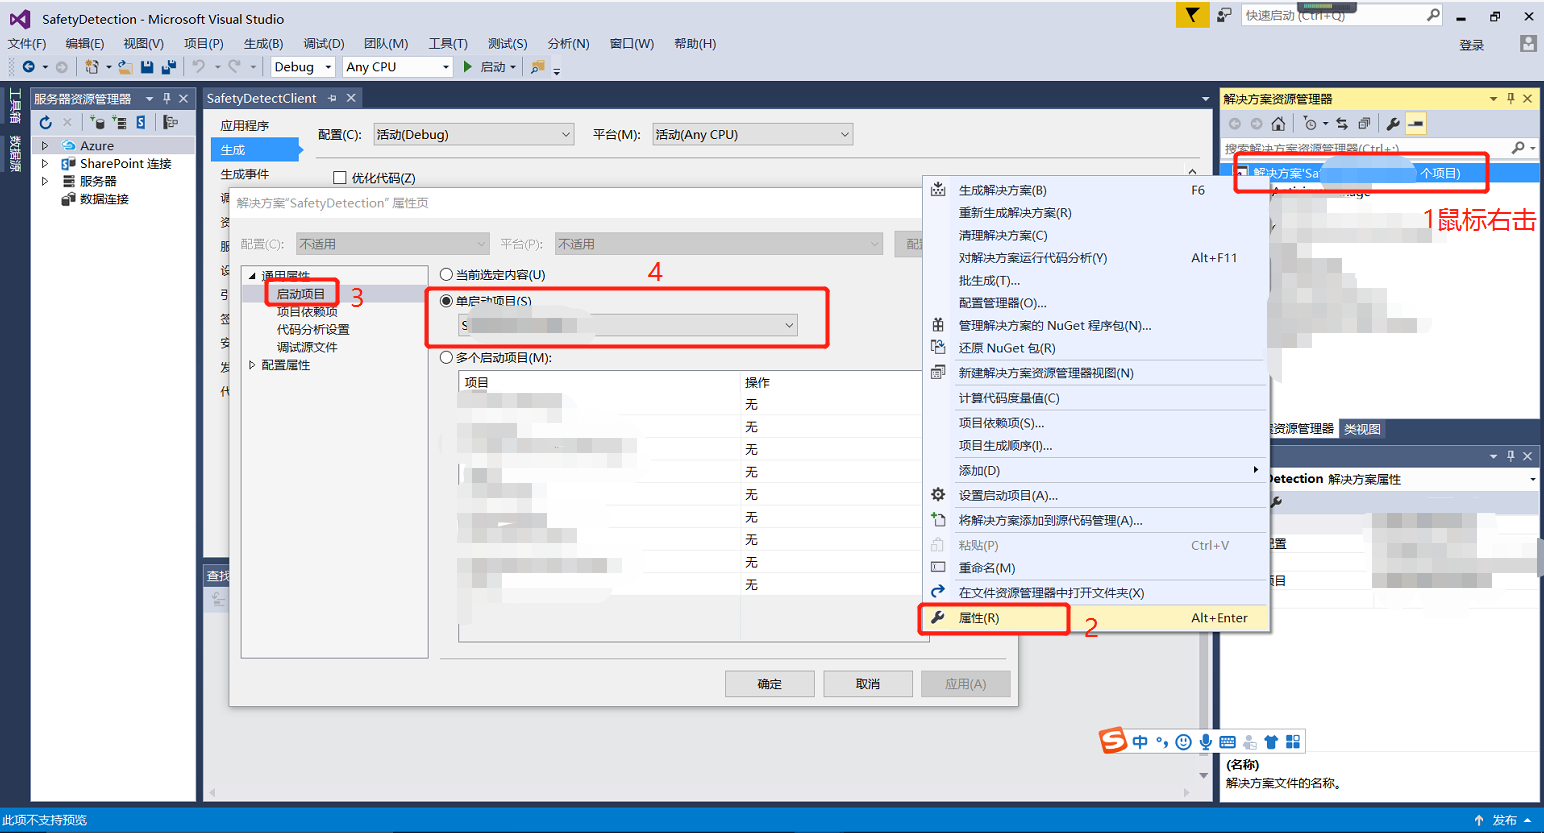
Task: Open the 调试(D) menu in menu bar
Action: [323, 44]
